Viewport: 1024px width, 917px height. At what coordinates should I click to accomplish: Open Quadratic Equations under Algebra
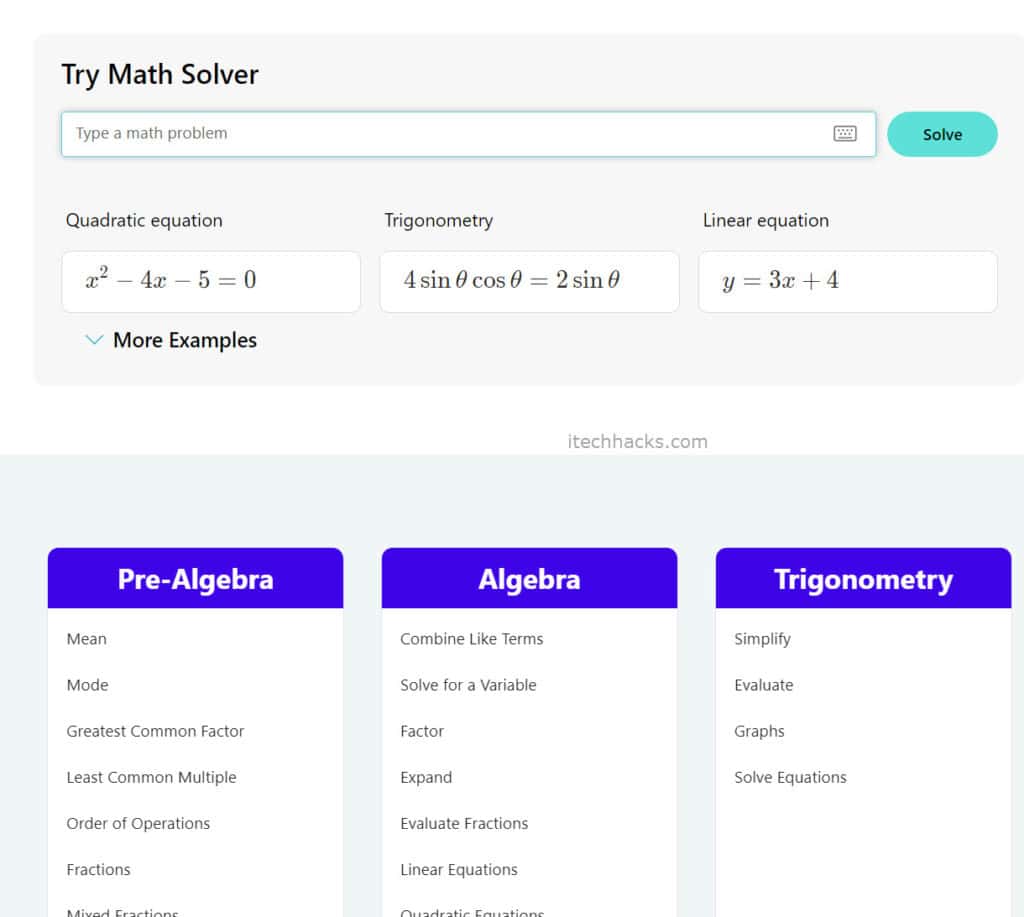point(472,912)
